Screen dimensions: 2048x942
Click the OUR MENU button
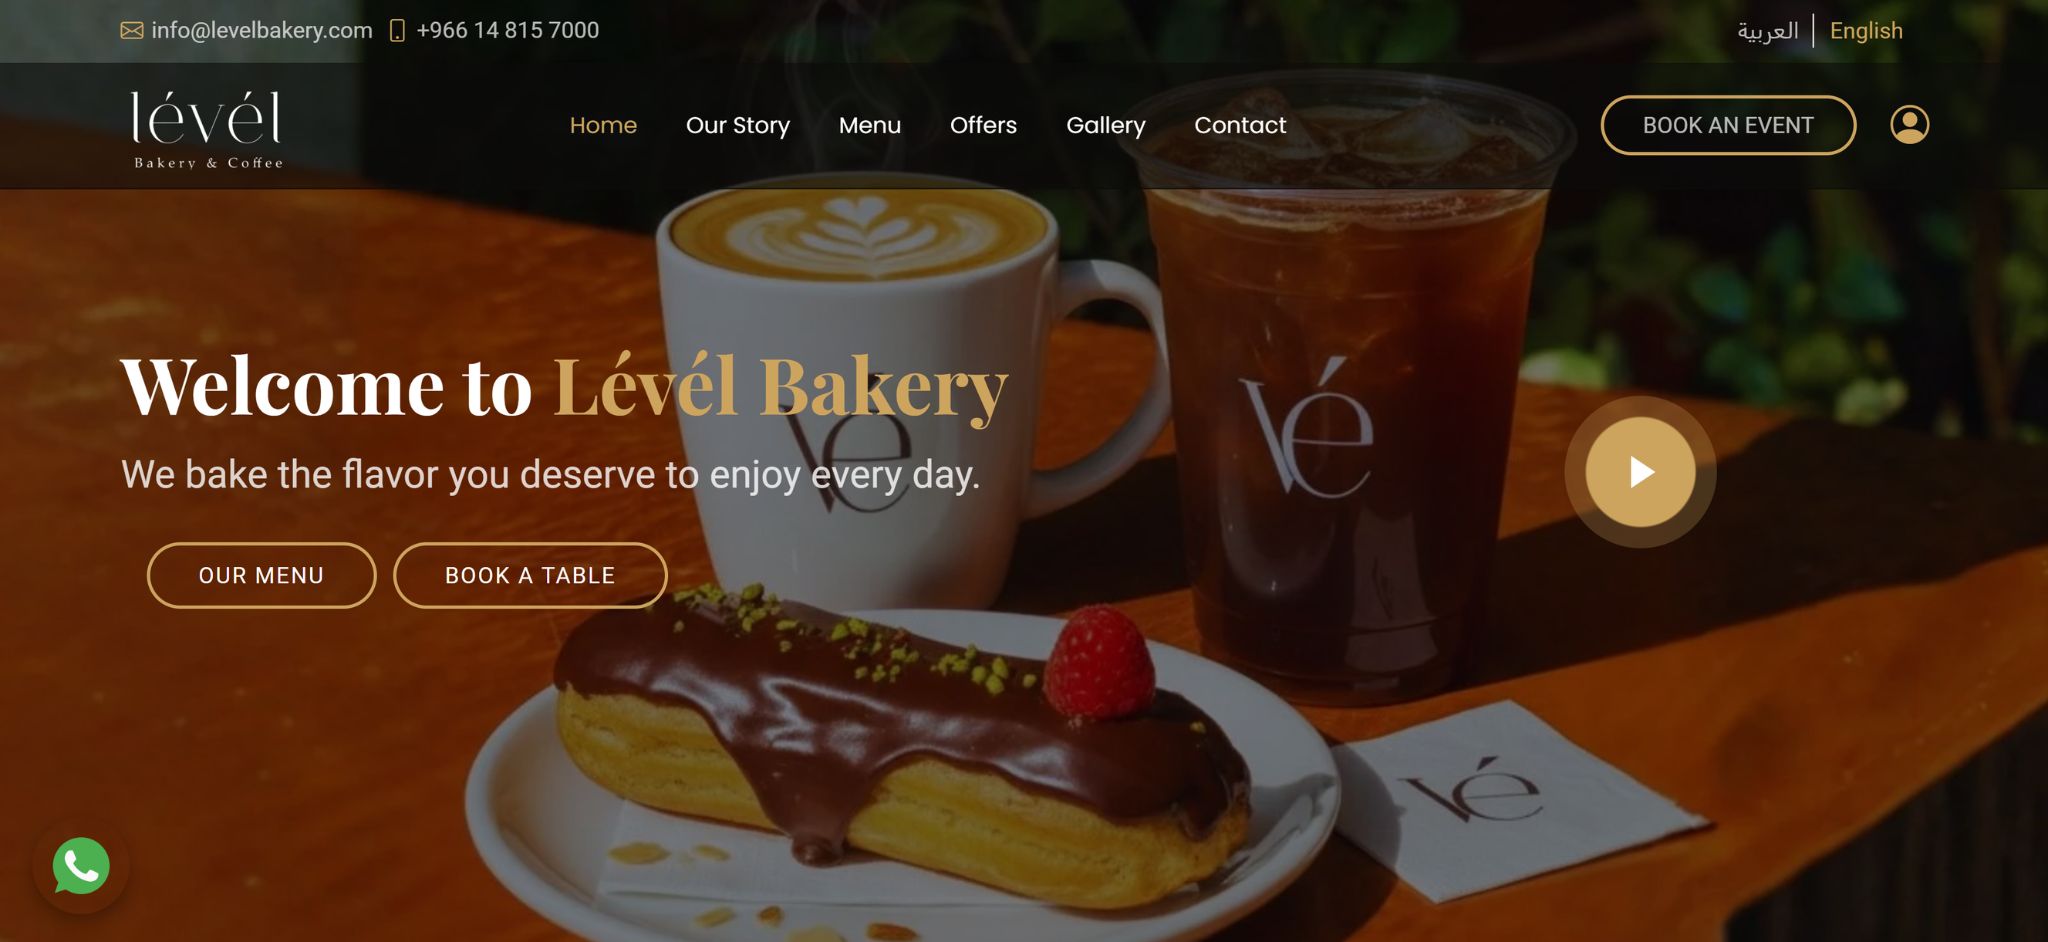[261, 575]
